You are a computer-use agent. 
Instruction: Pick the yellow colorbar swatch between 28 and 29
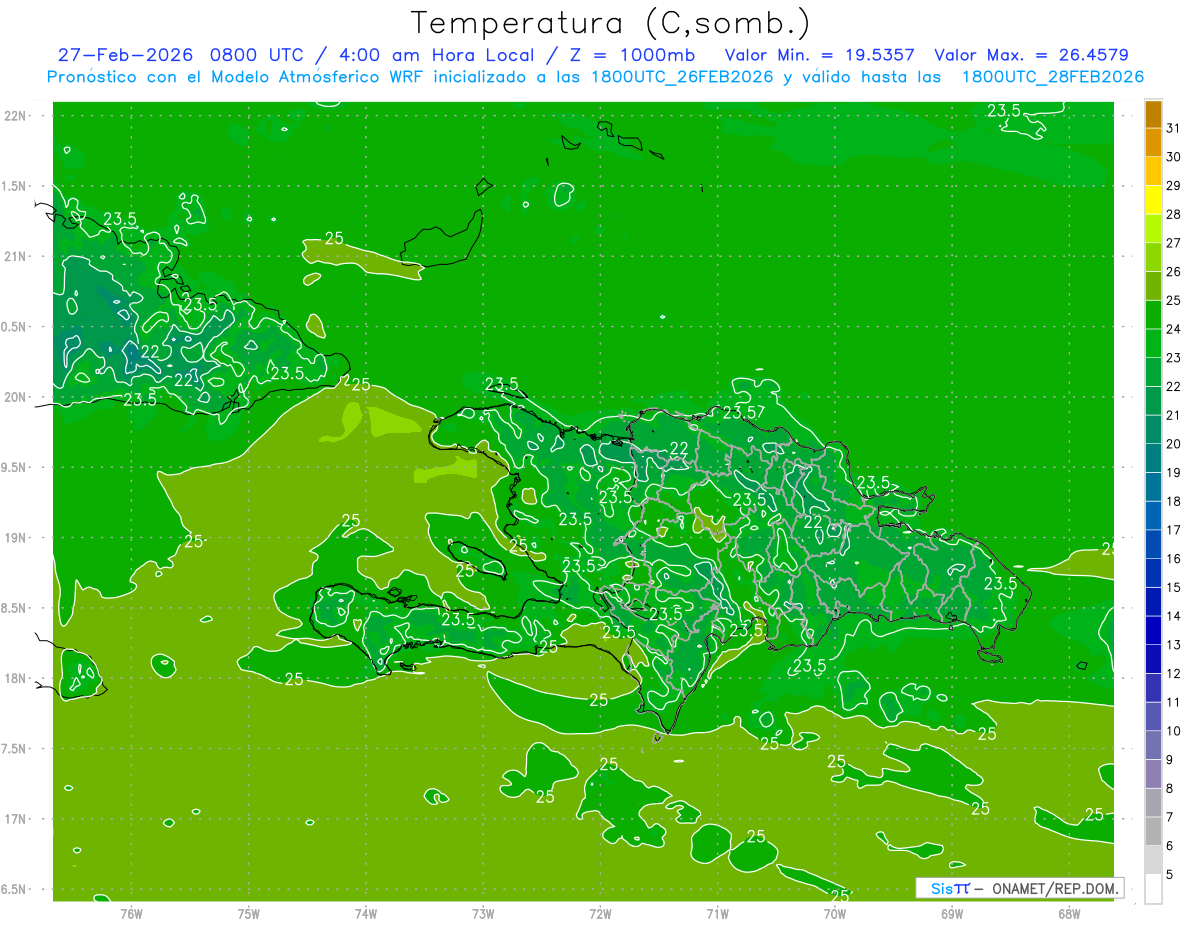[1153, 200]
